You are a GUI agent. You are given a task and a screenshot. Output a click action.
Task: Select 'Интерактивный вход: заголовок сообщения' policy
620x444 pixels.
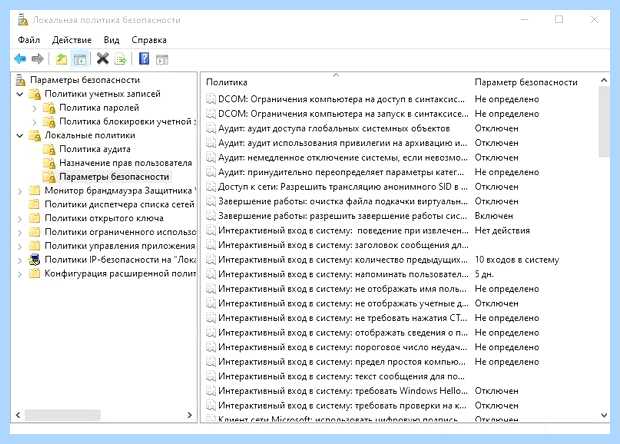342,245
